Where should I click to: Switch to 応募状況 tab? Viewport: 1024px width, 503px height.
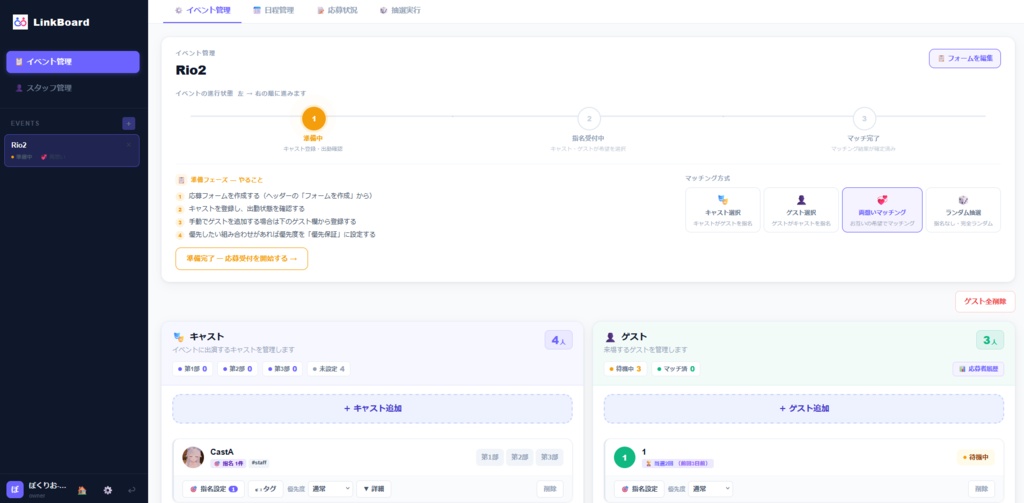(x=337, y=11)
